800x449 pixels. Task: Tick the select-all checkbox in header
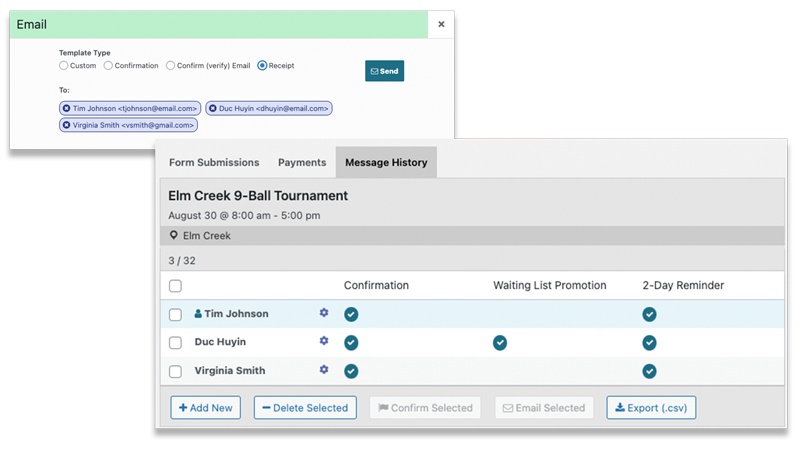pyautogui.click(x=176, y=286)
